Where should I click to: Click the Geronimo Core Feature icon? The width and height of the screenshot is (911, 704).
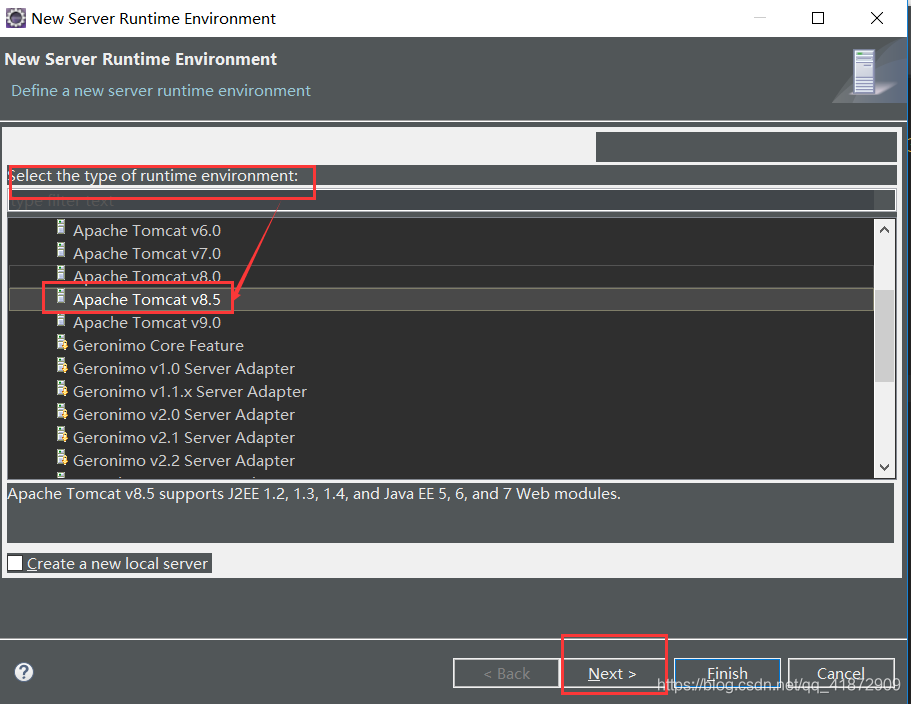(x=62, y=343)
